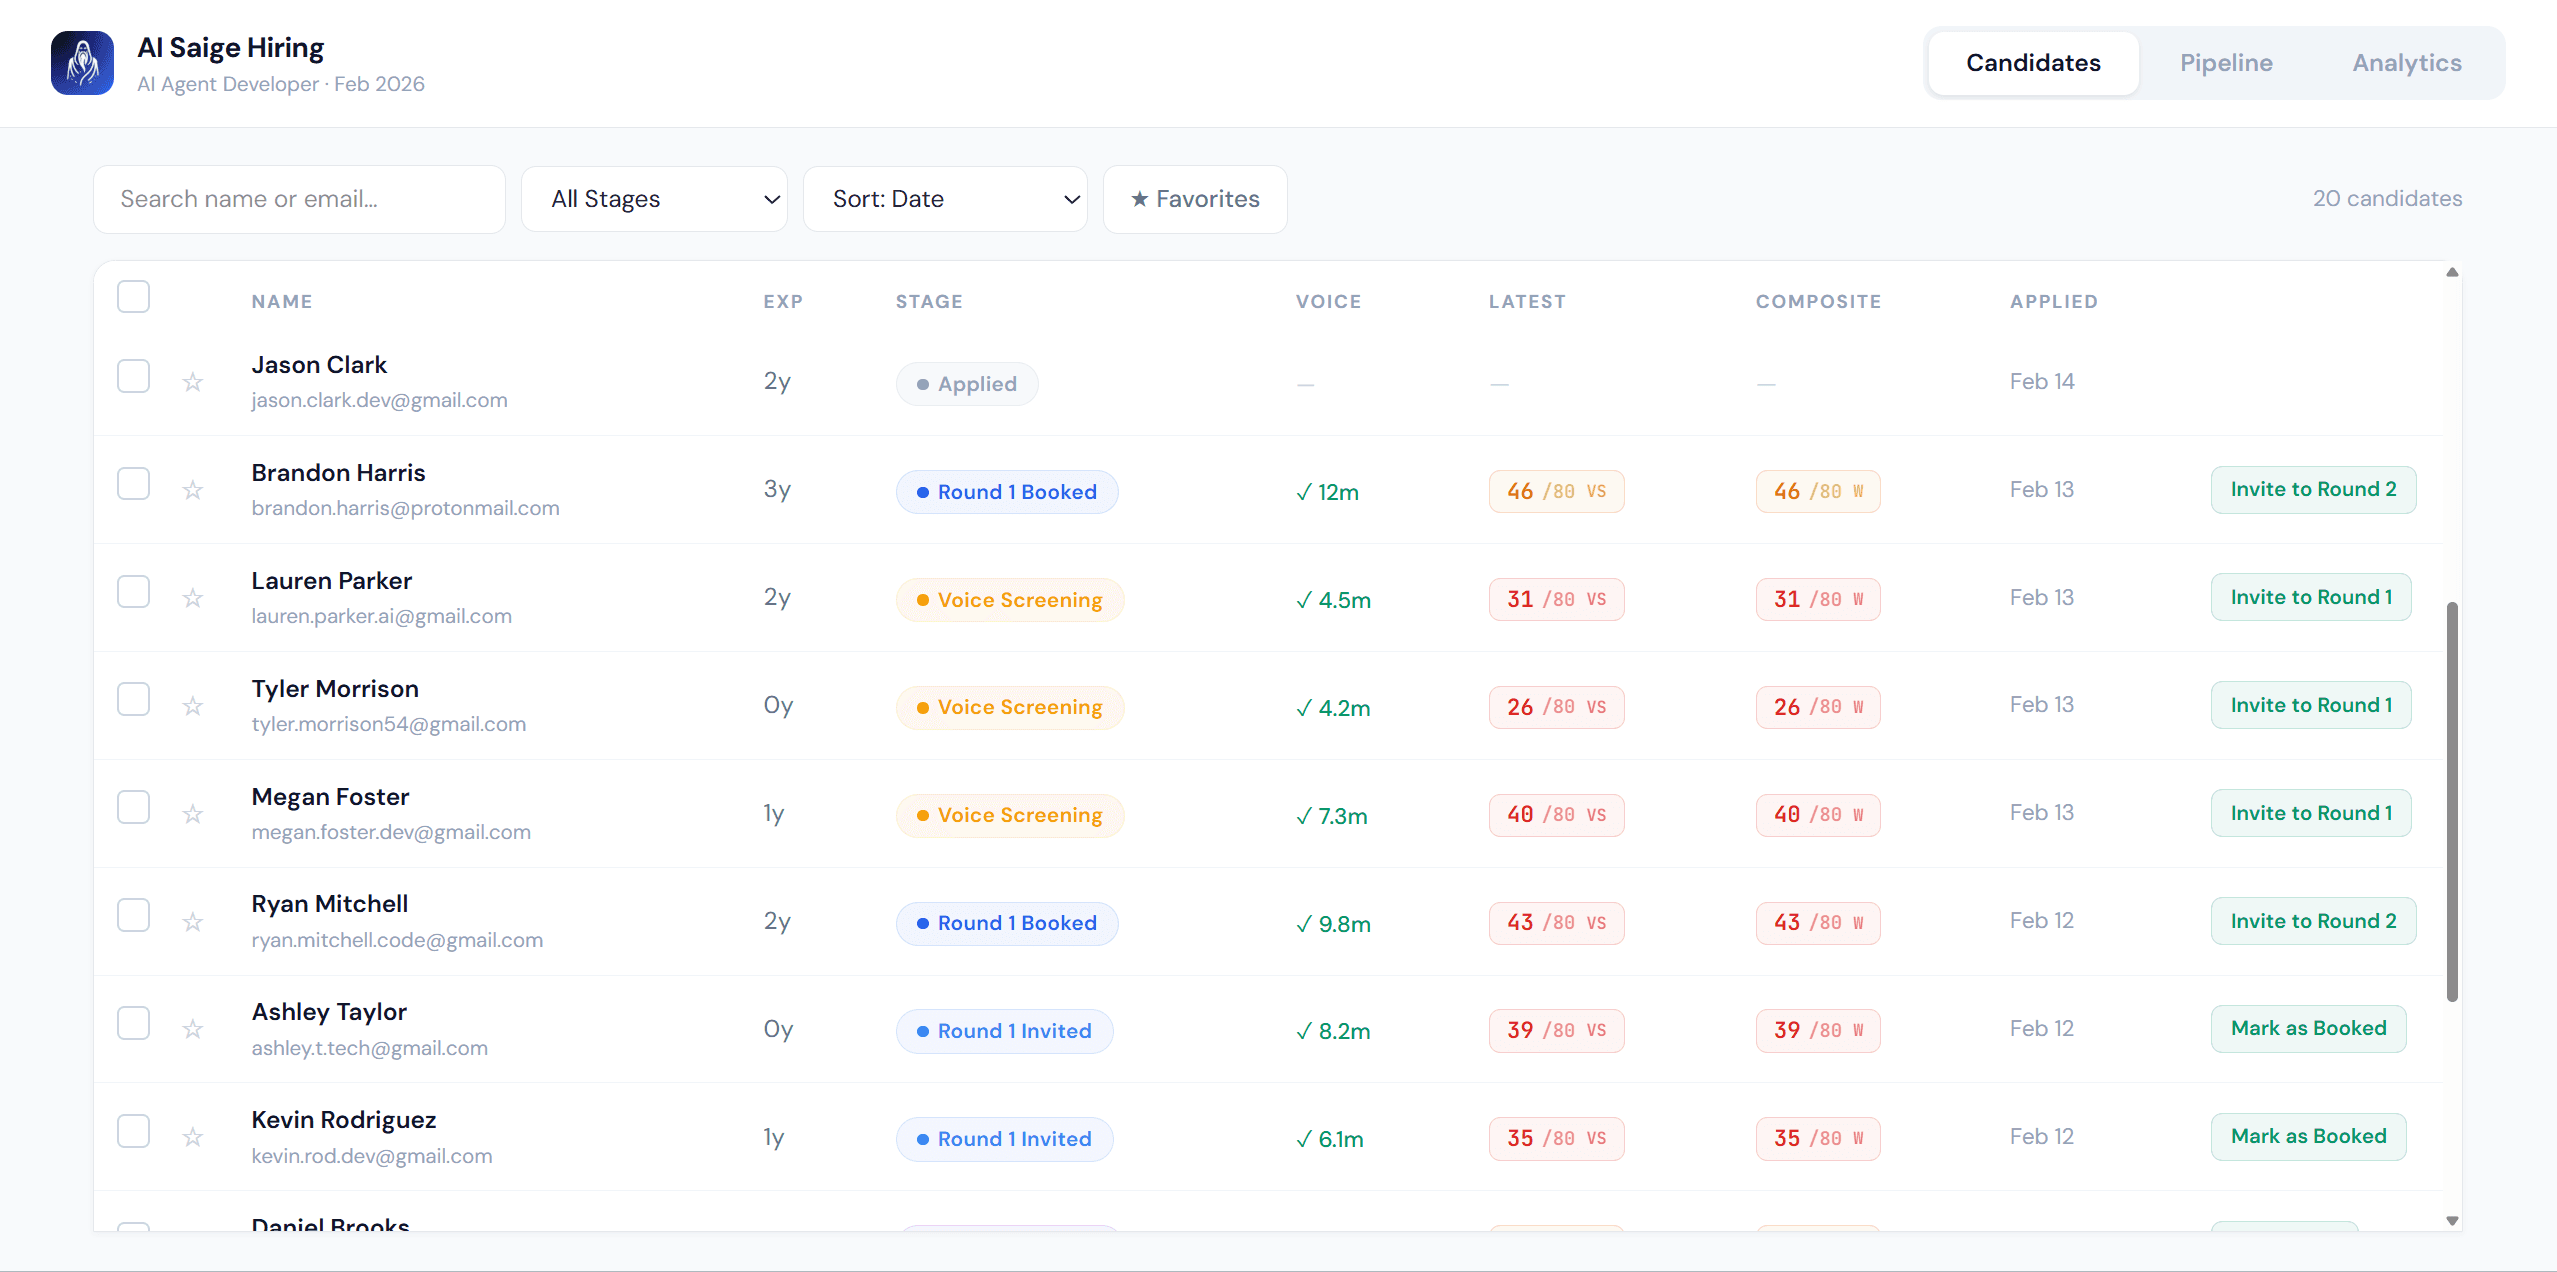
Task: Open Kevin Rodriguez's candidate name
Action: tap(344, 1120)
